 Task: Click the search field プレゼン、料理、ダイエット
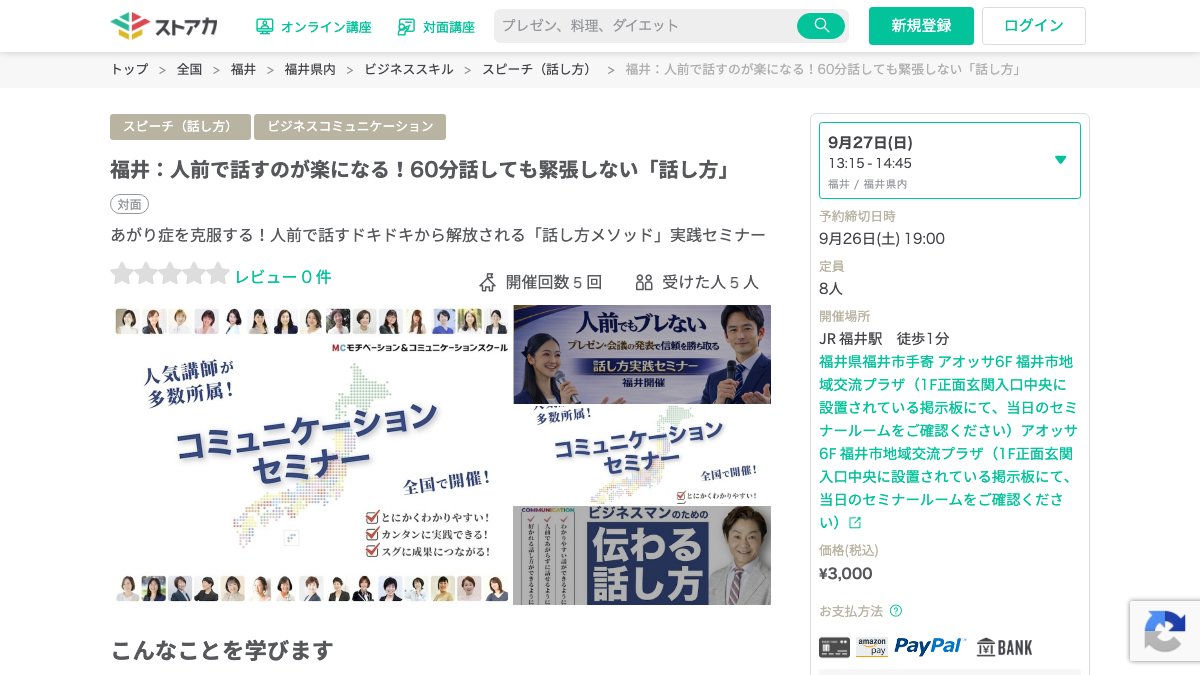[646, 26]
